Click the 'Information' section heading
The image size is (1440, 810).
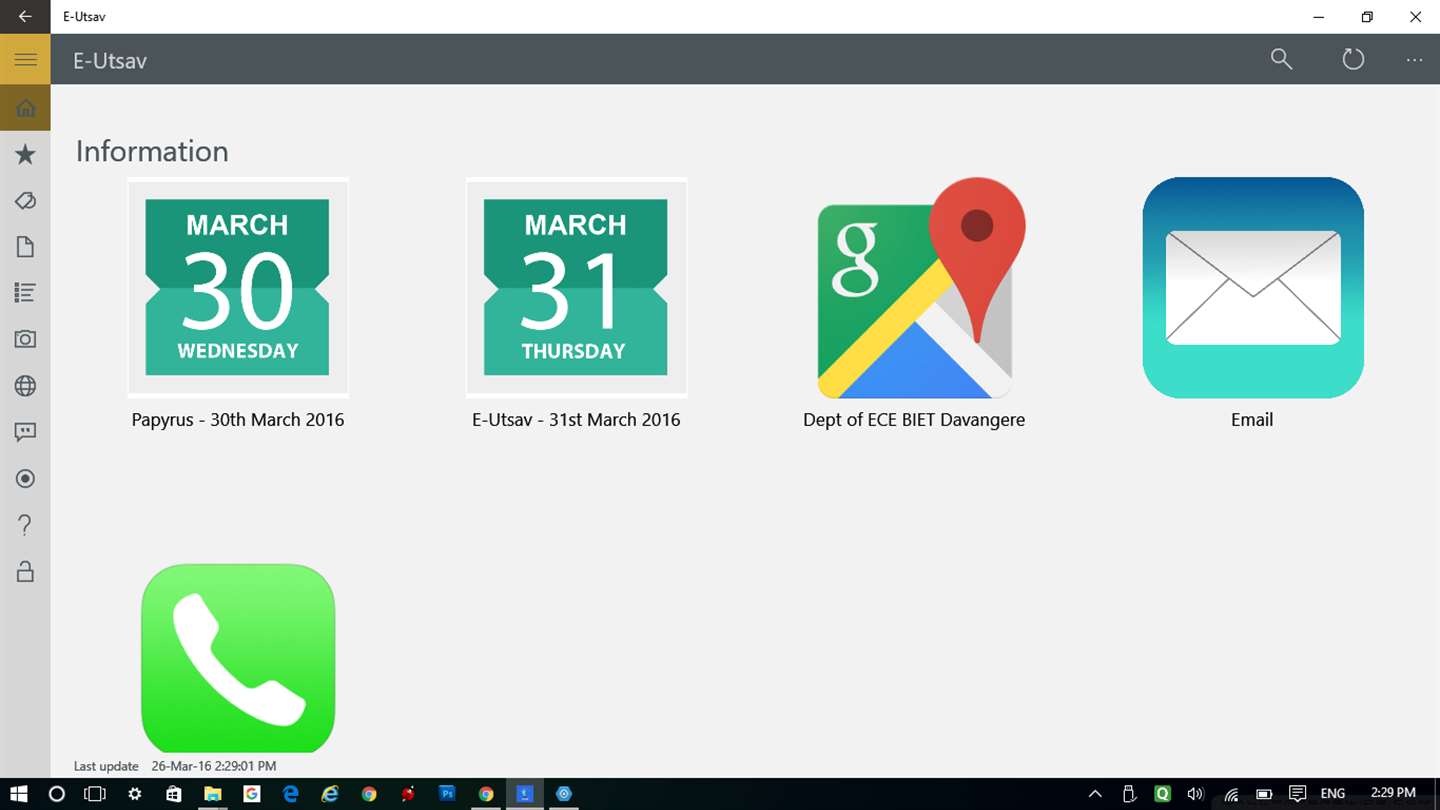point(152,151)
